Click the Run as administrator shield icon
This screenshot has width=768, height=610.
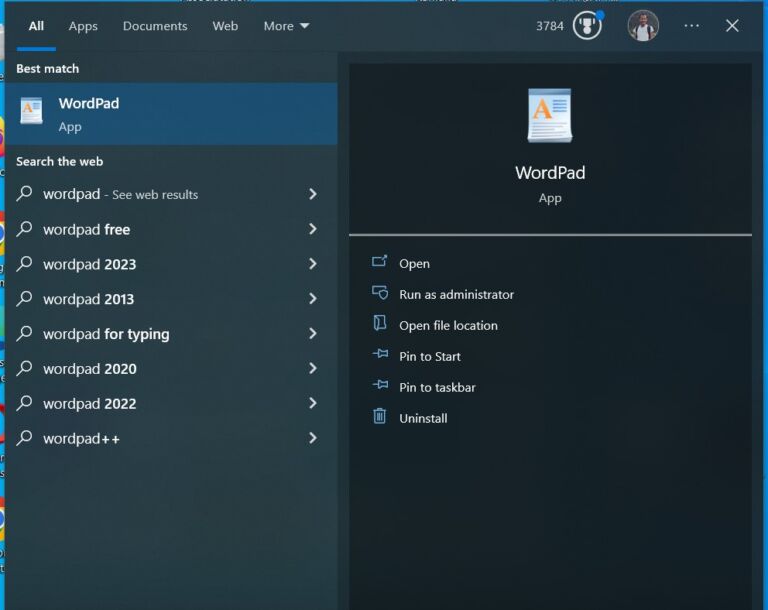(x=380, y=293)
